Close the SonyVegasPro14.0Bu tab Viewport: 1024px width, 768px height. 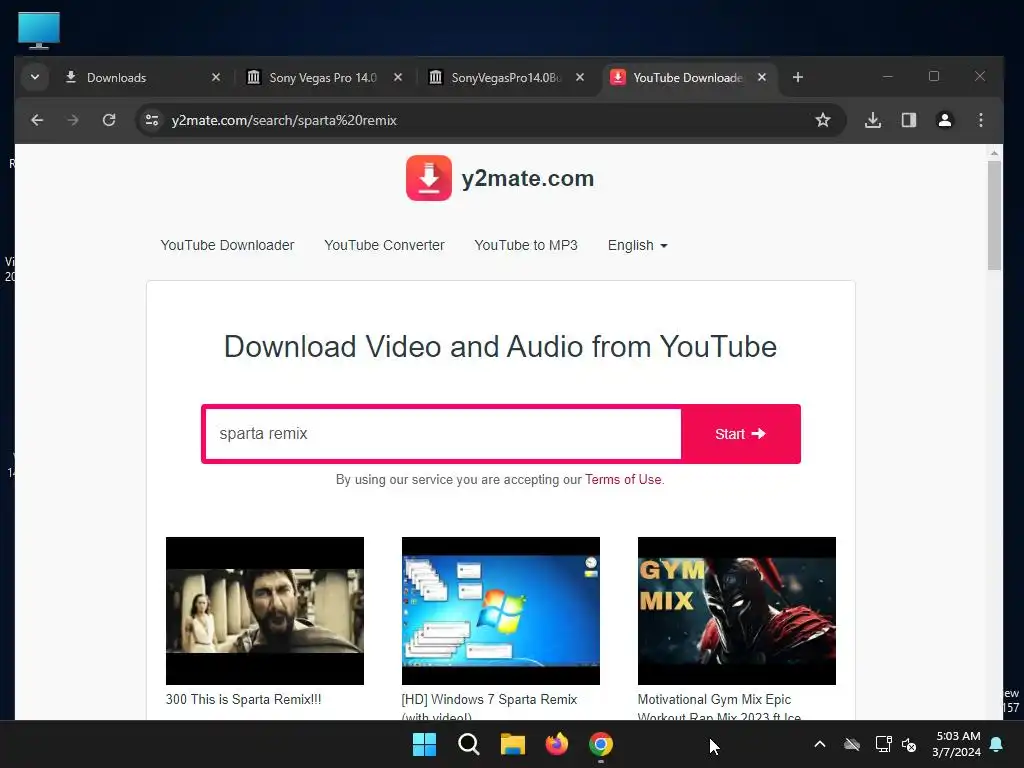coord(579,77)
